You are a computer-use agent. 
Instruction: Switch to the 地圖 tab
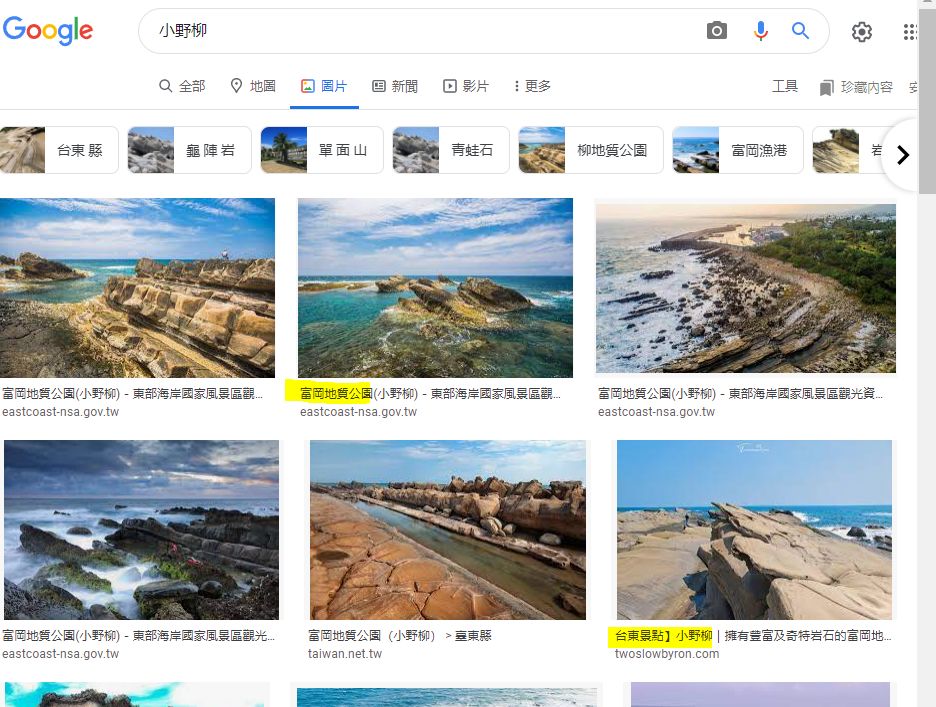click(x=252, y=86)
